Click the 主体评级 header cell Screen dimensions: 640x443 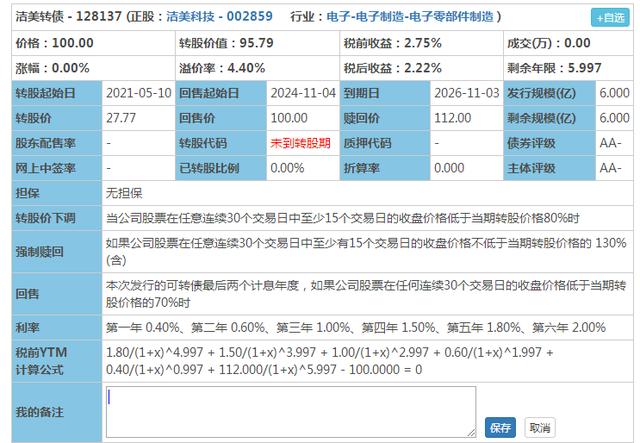549,168
